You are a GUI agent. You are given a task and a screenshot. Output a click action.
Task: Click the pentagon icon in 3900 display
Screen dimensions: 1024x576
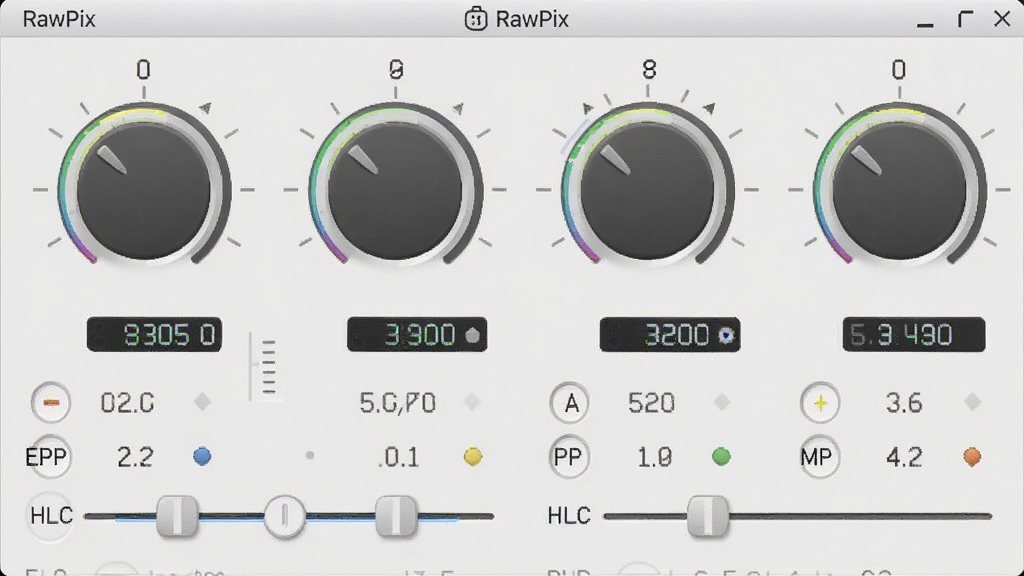pos(472,335)
